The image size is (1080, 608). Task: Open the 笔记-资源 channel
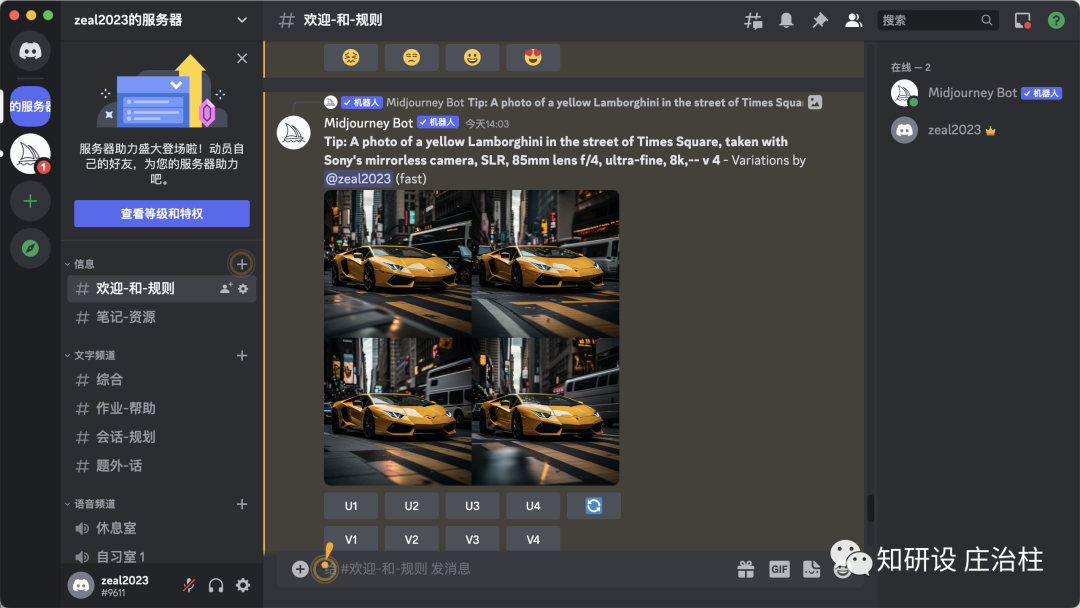pos(162,317)
